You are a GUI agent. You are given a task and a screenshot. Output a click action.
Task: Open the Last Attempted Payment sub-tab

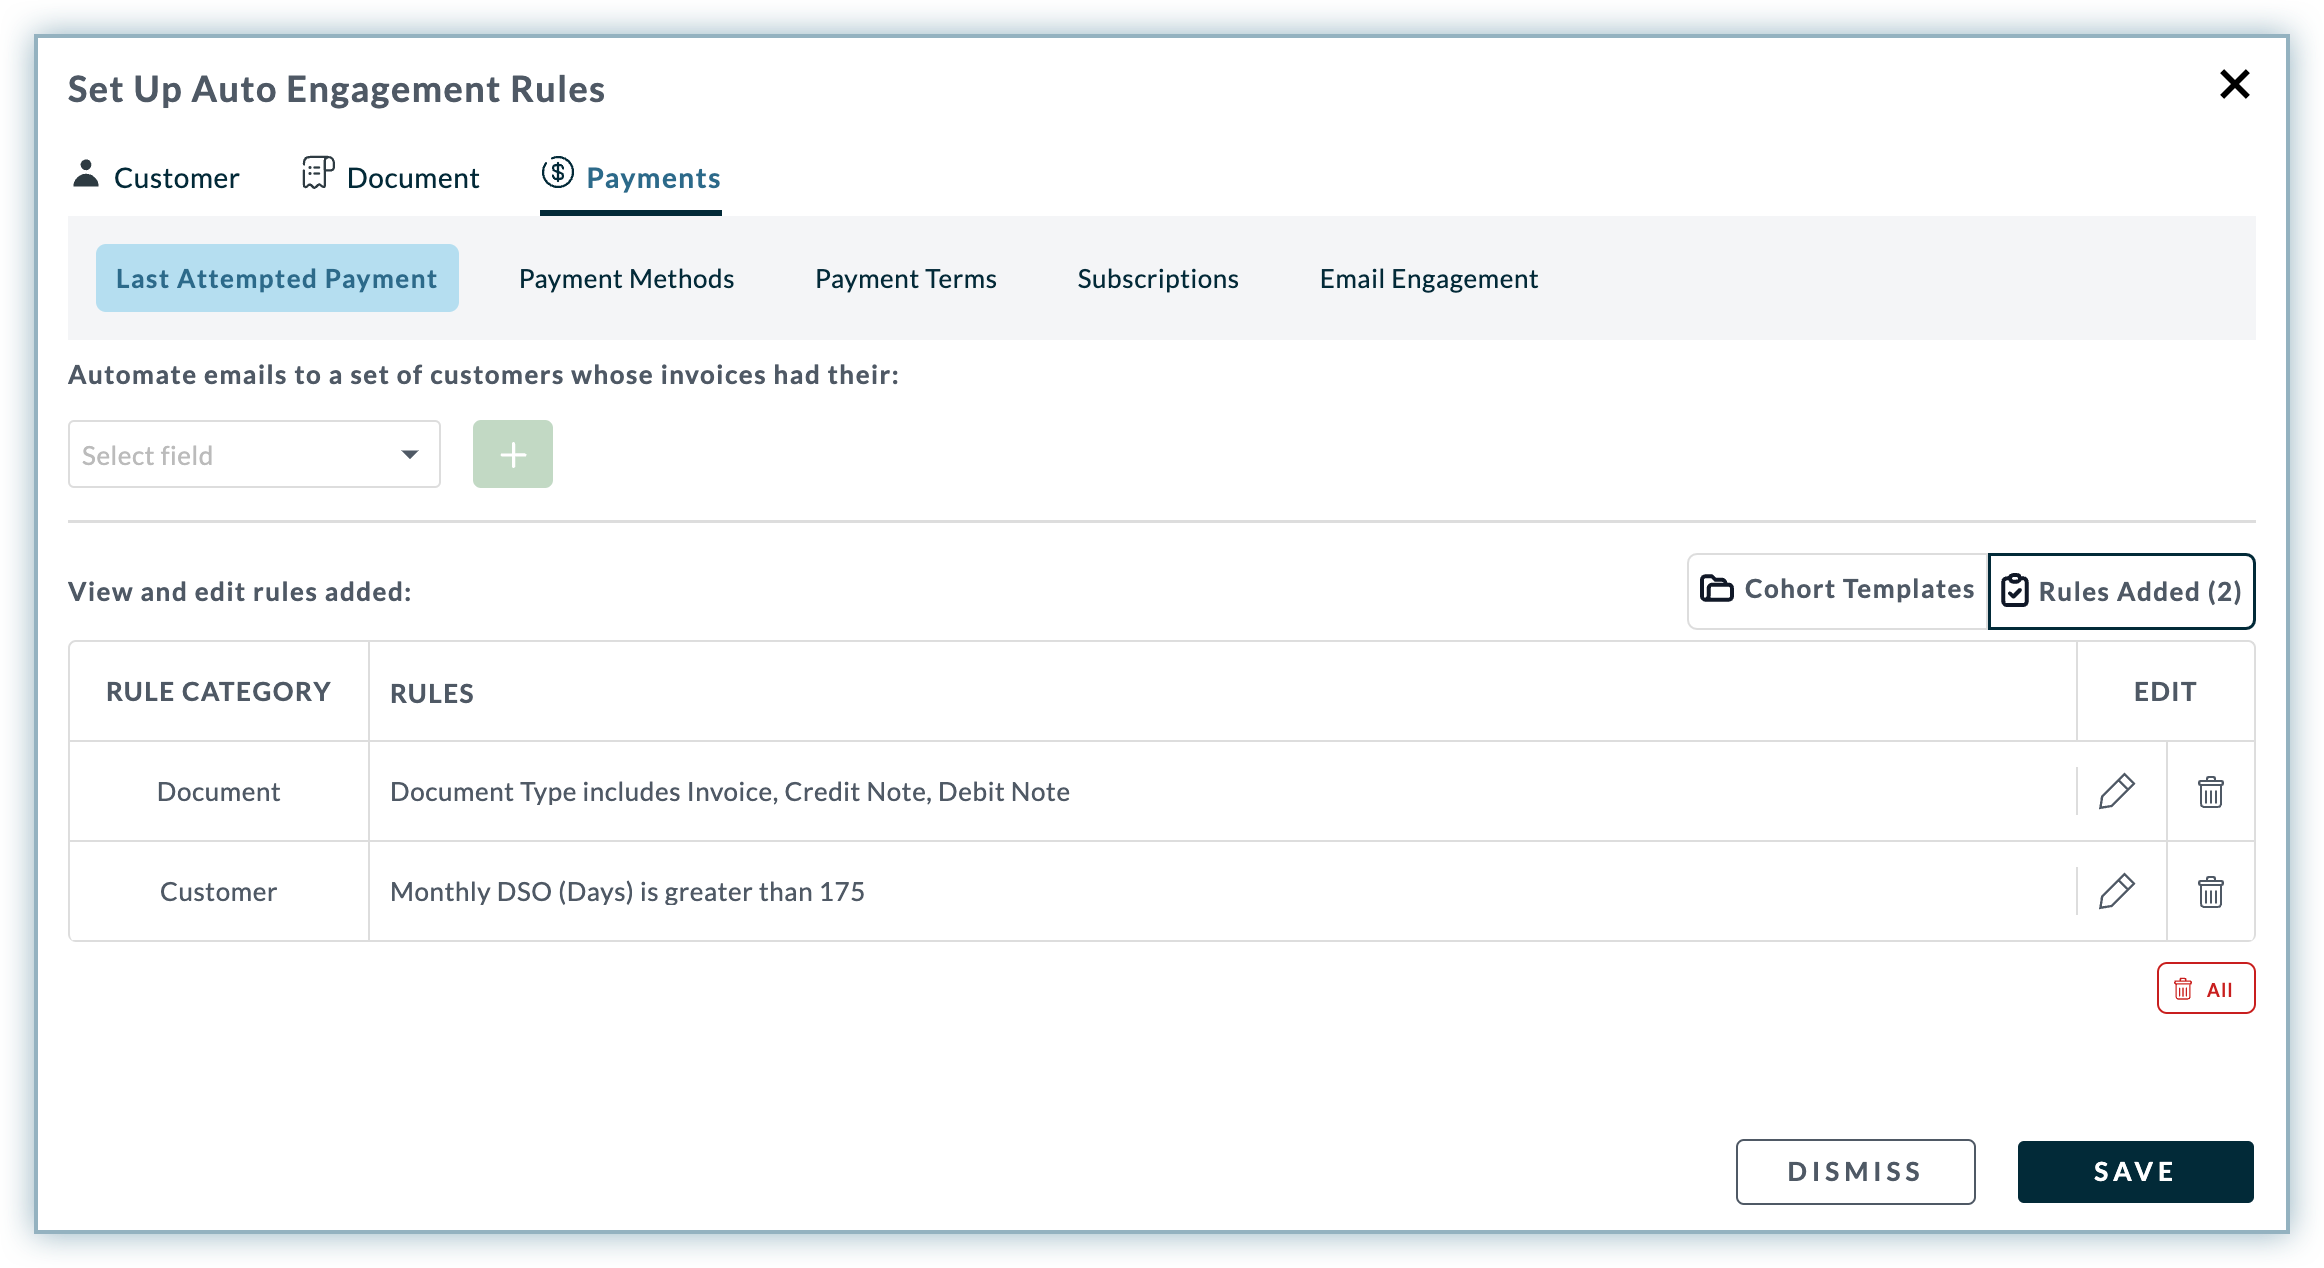click(277, 278)
